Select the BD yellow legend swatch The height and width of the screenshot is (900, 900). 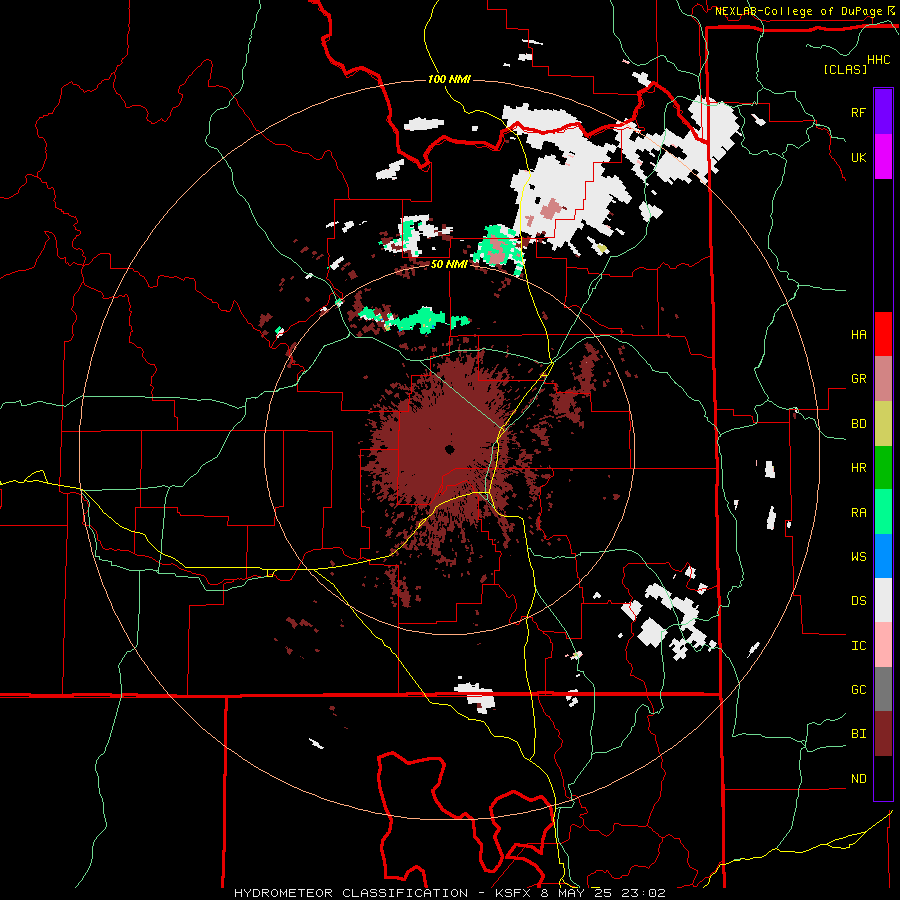[883, 424]
